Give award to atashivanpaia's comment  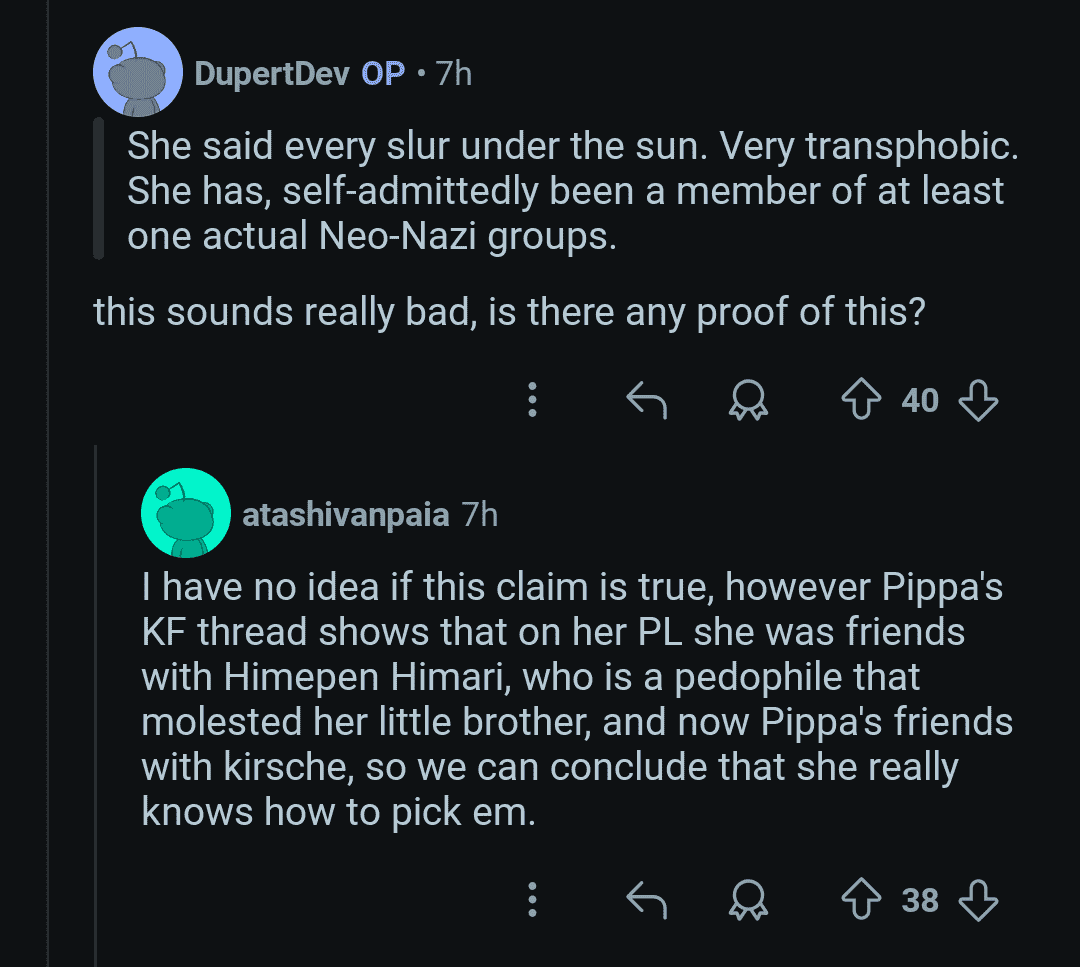748,900
